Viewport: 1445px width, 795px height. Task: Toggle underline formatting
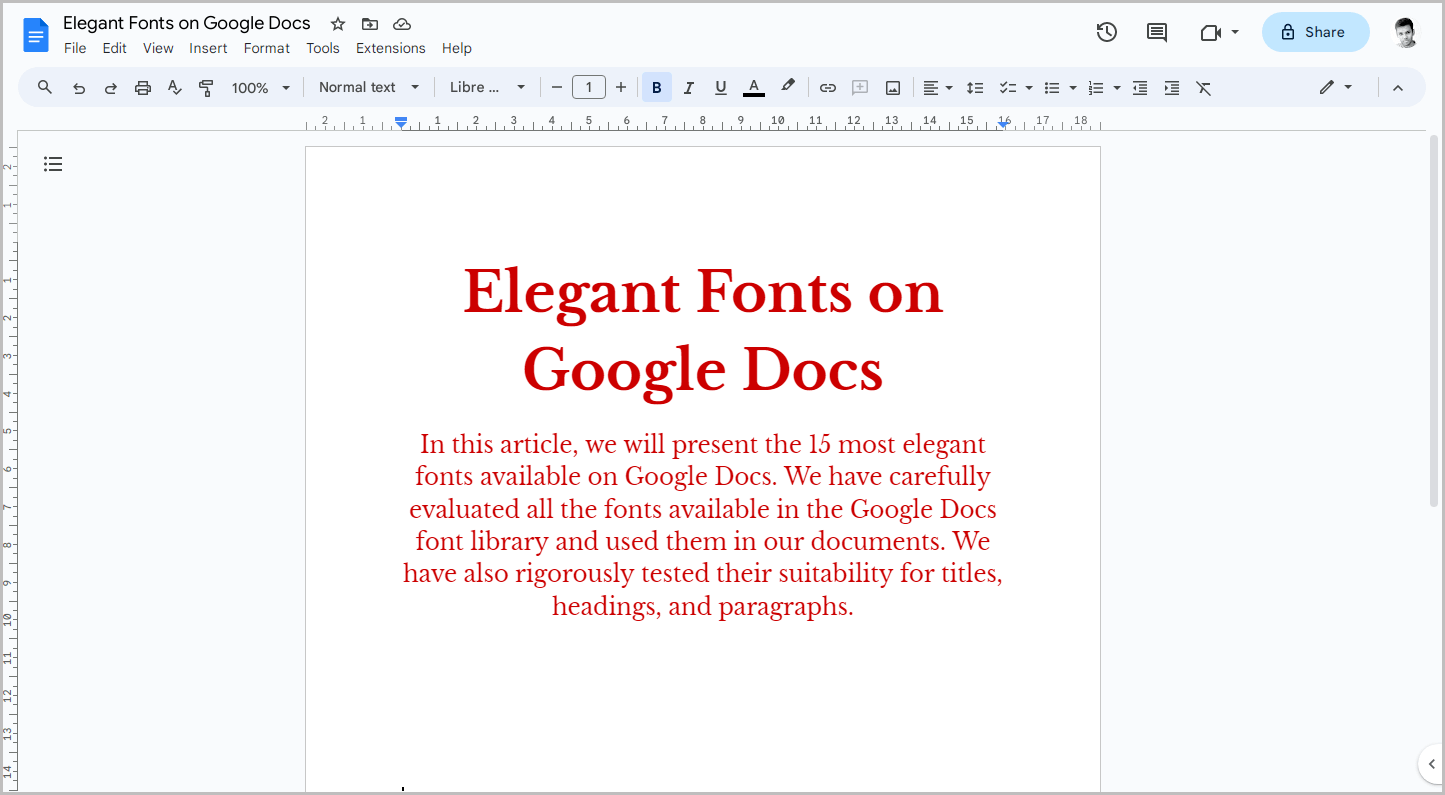pyautogui.click(x=720, y=87)
